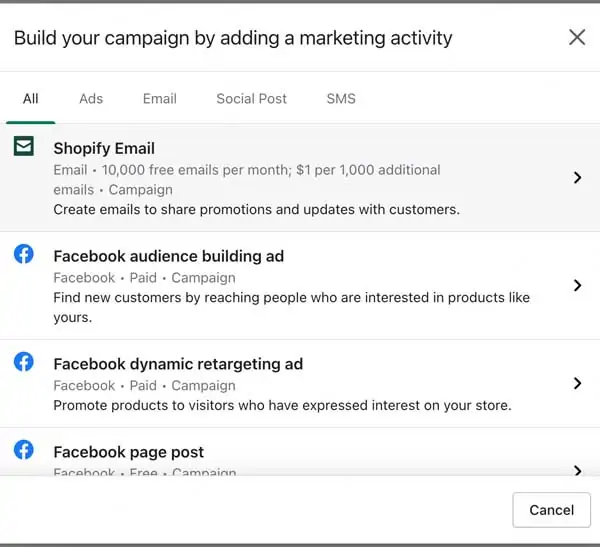The image size is (600, 547).
Task: Select the Social Post tab
Action: [x=251, y=99]
